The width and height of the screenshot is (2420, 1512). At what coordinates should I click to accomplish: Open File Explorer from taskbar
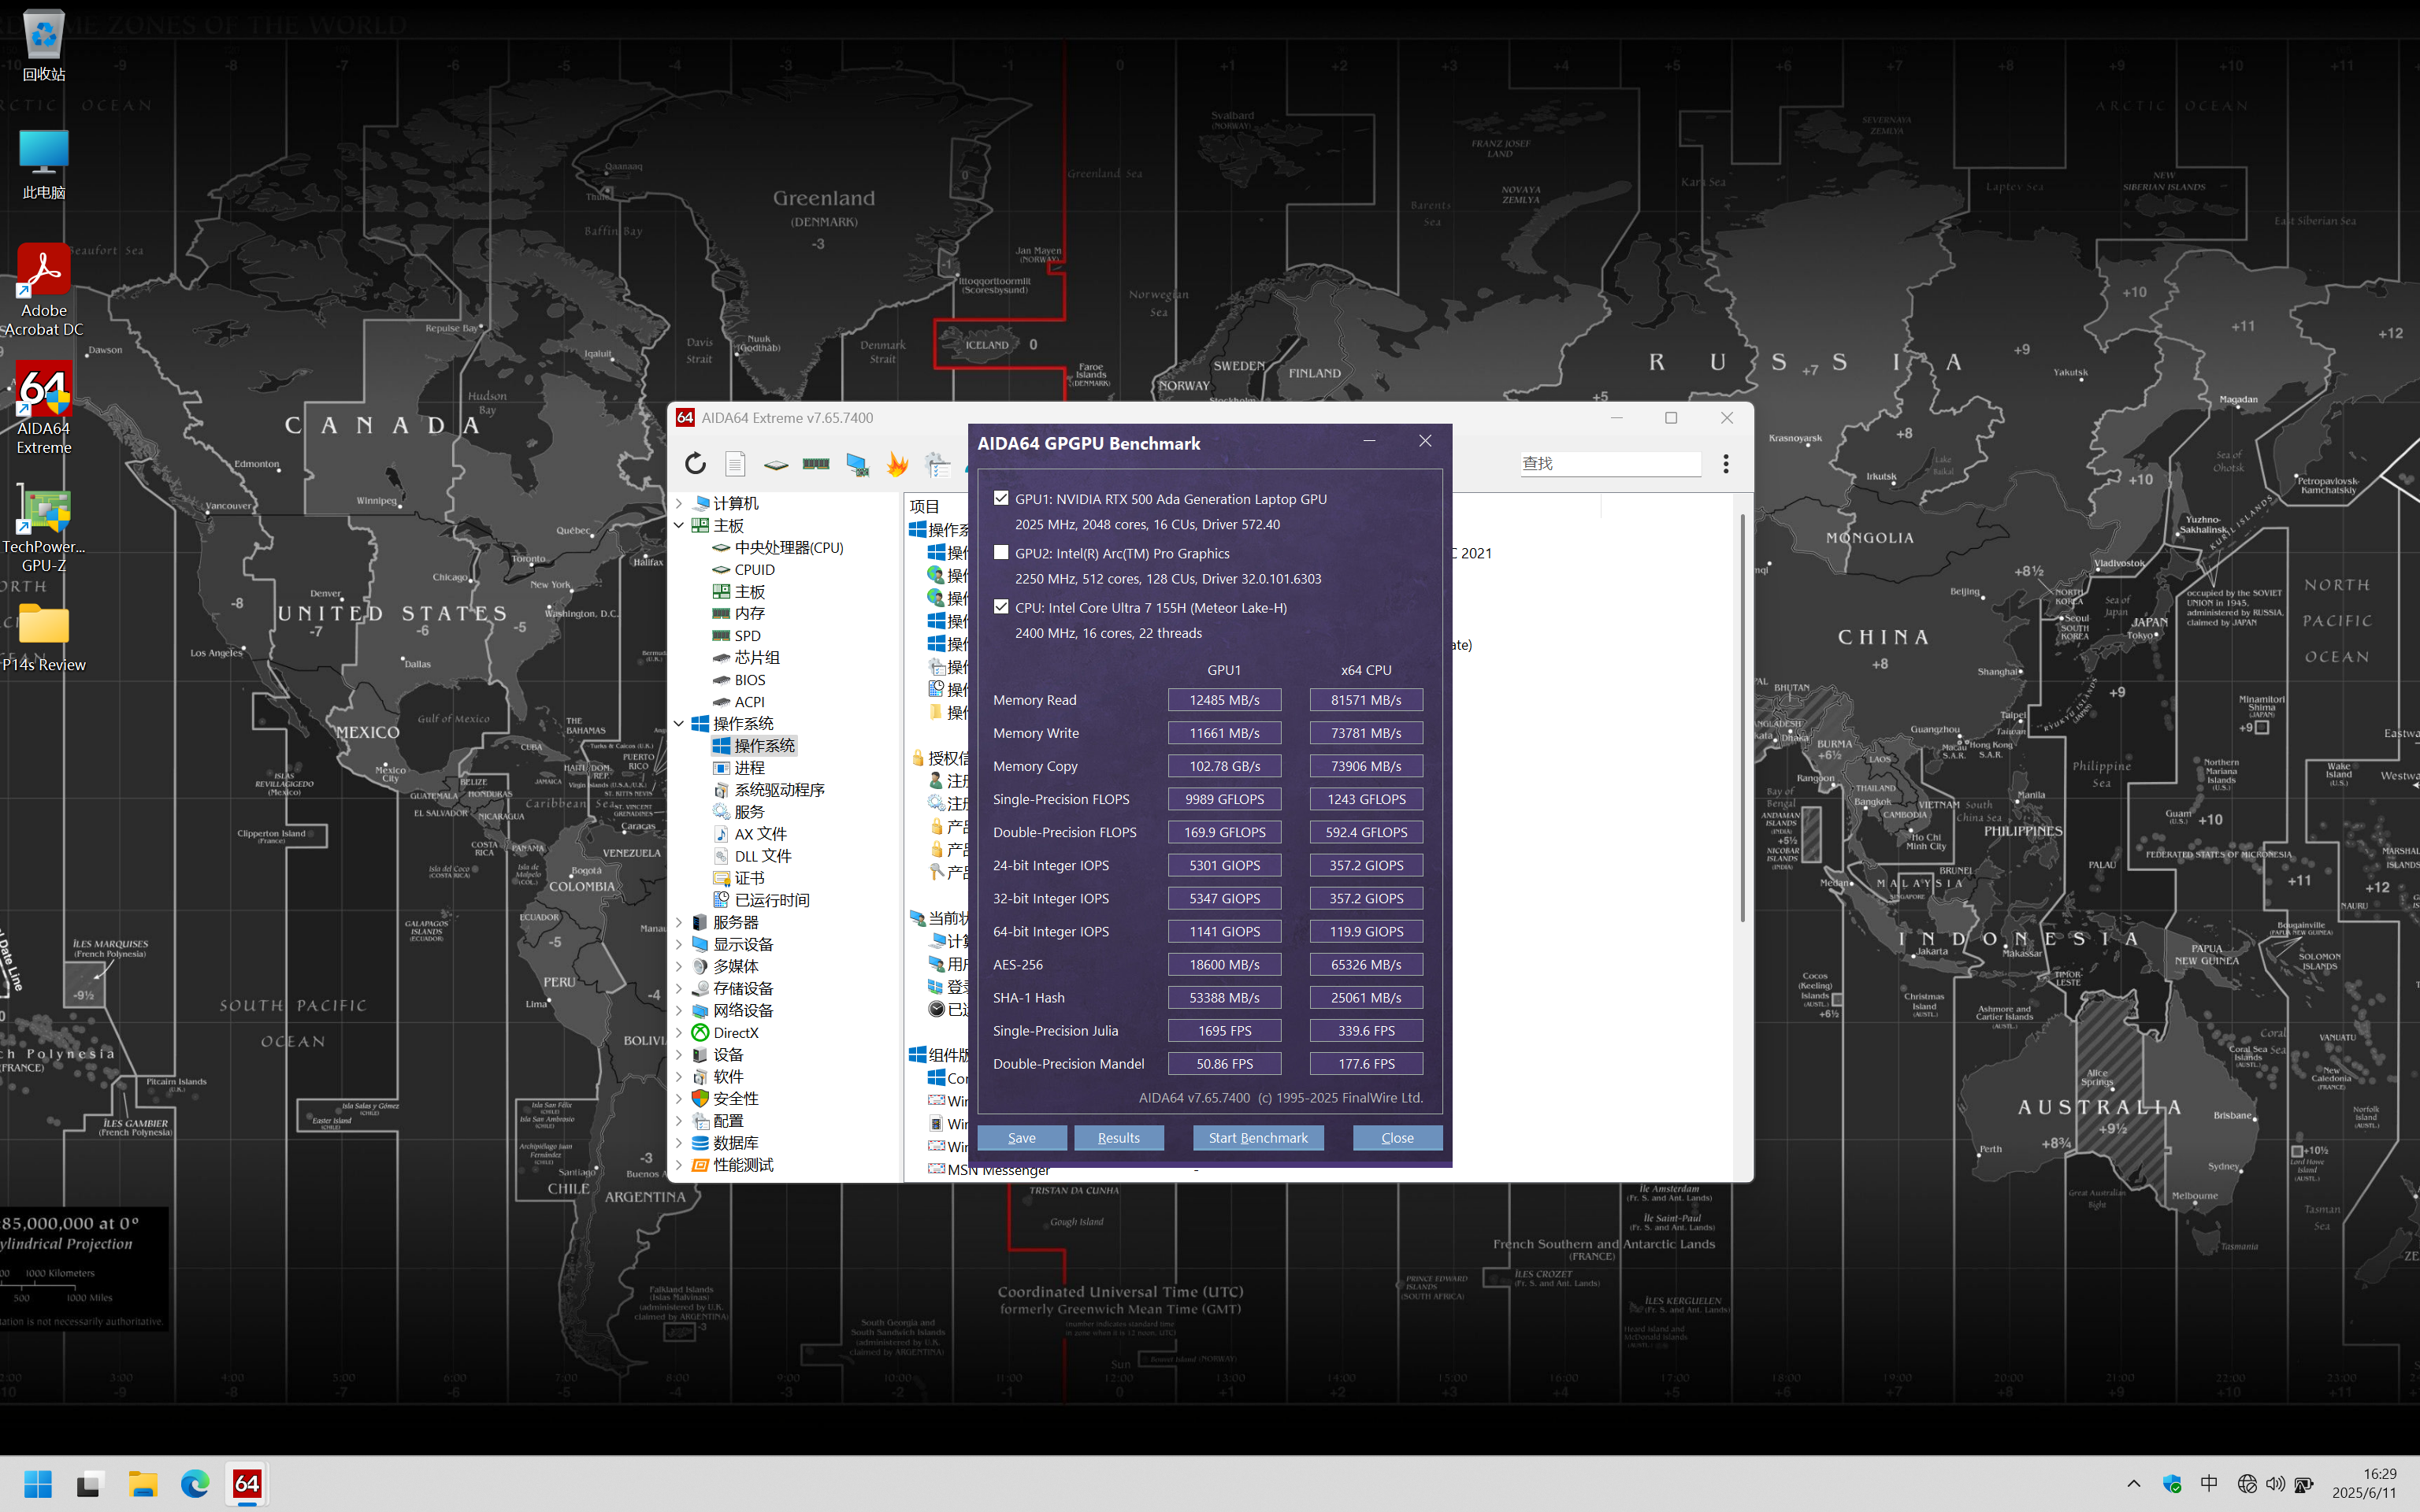point(143,1484)
